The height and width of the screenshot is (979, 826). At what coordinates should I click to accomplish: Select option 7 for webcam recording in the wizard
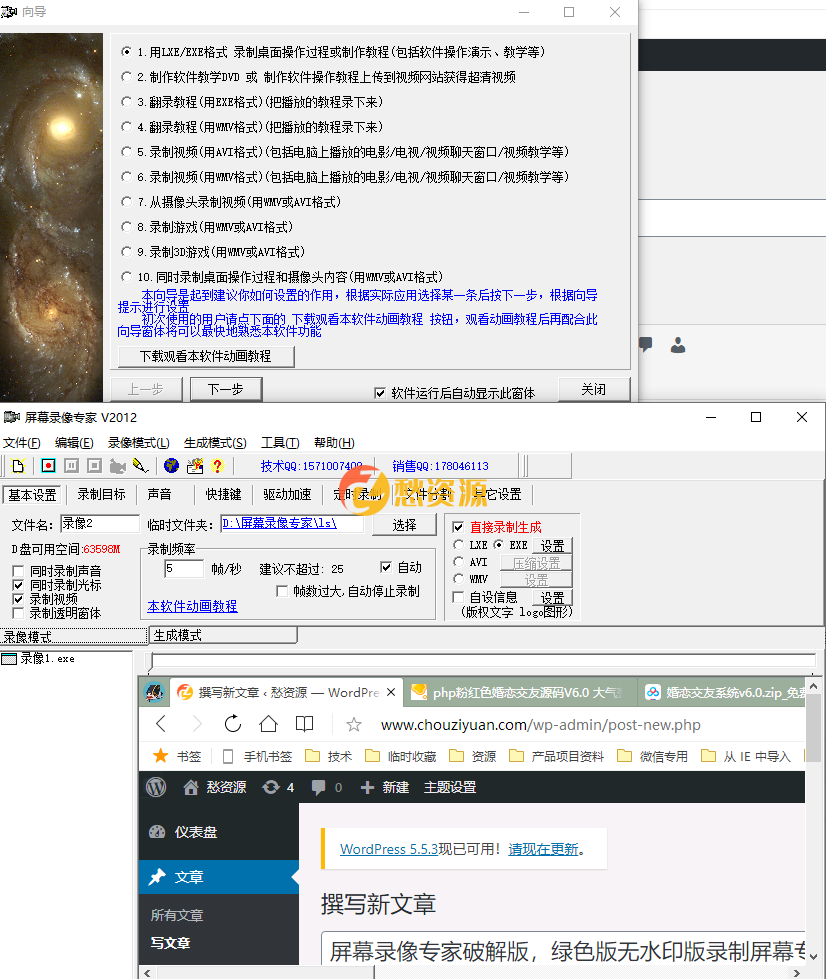click(127, 201)
